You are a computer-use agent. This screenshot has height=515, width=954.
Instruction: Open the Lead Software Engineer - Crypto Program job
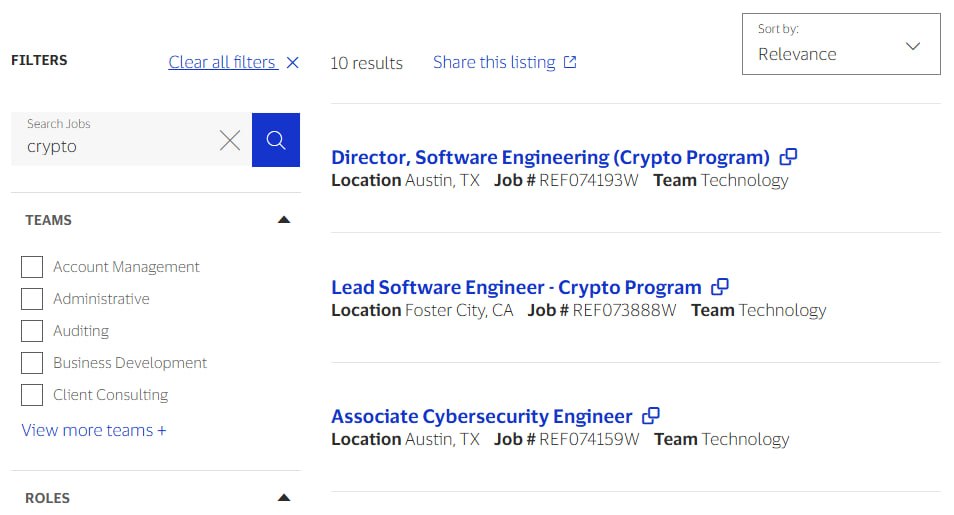516,288
